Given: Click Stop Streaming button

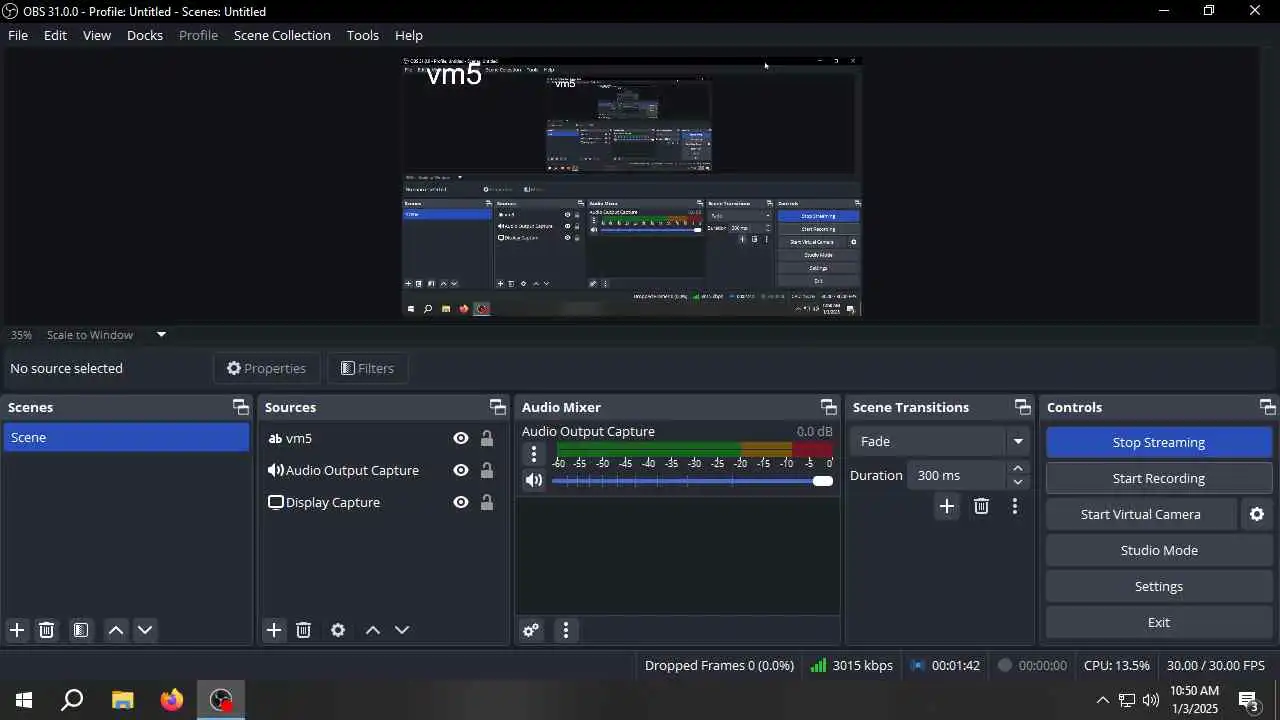Looking at the screenshot, I should pos(1159,442).
